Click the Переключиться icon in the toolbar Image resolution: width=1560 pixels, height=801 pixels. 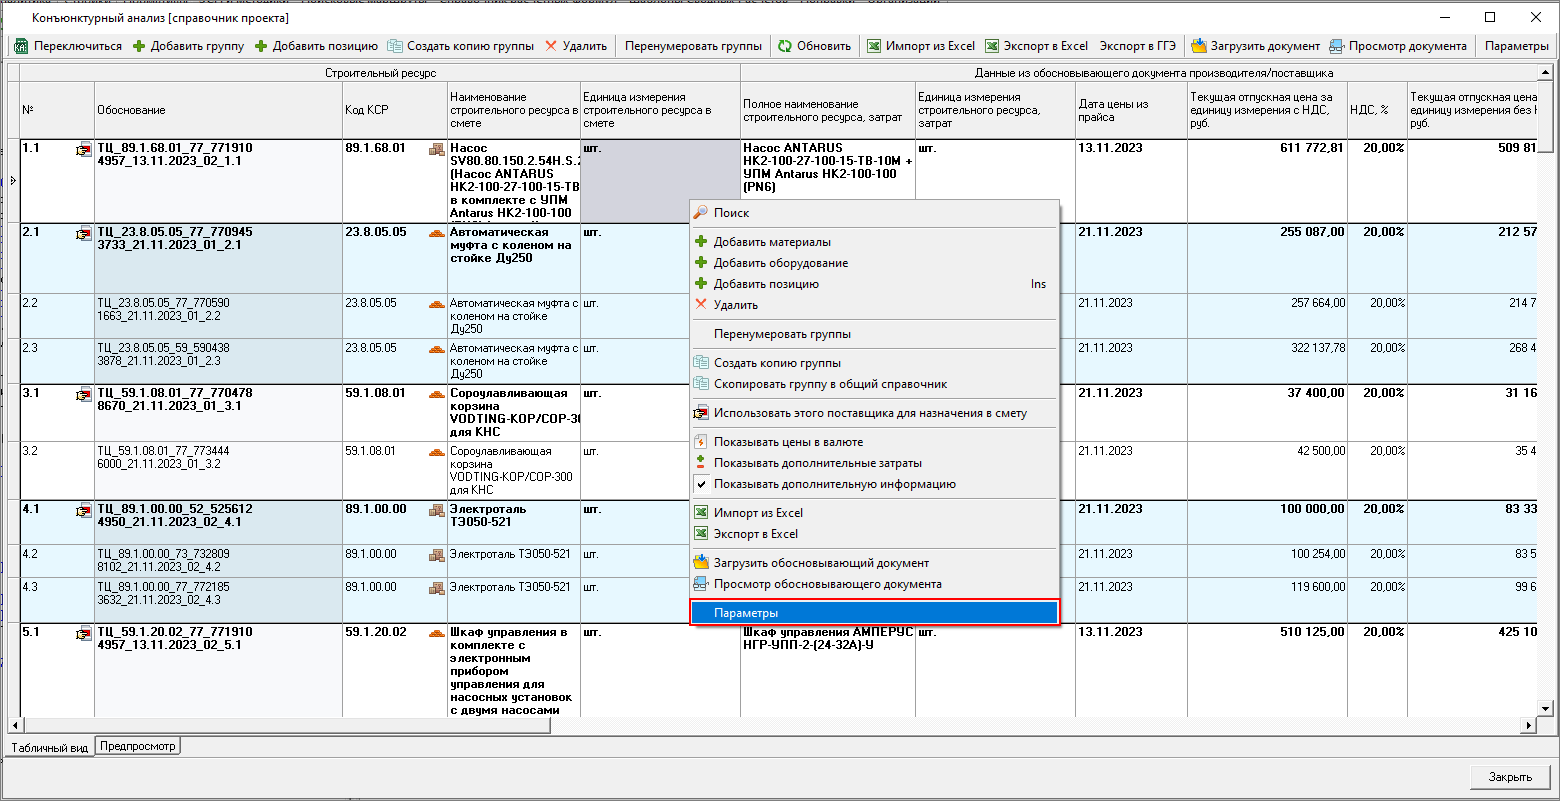point(21,46)
